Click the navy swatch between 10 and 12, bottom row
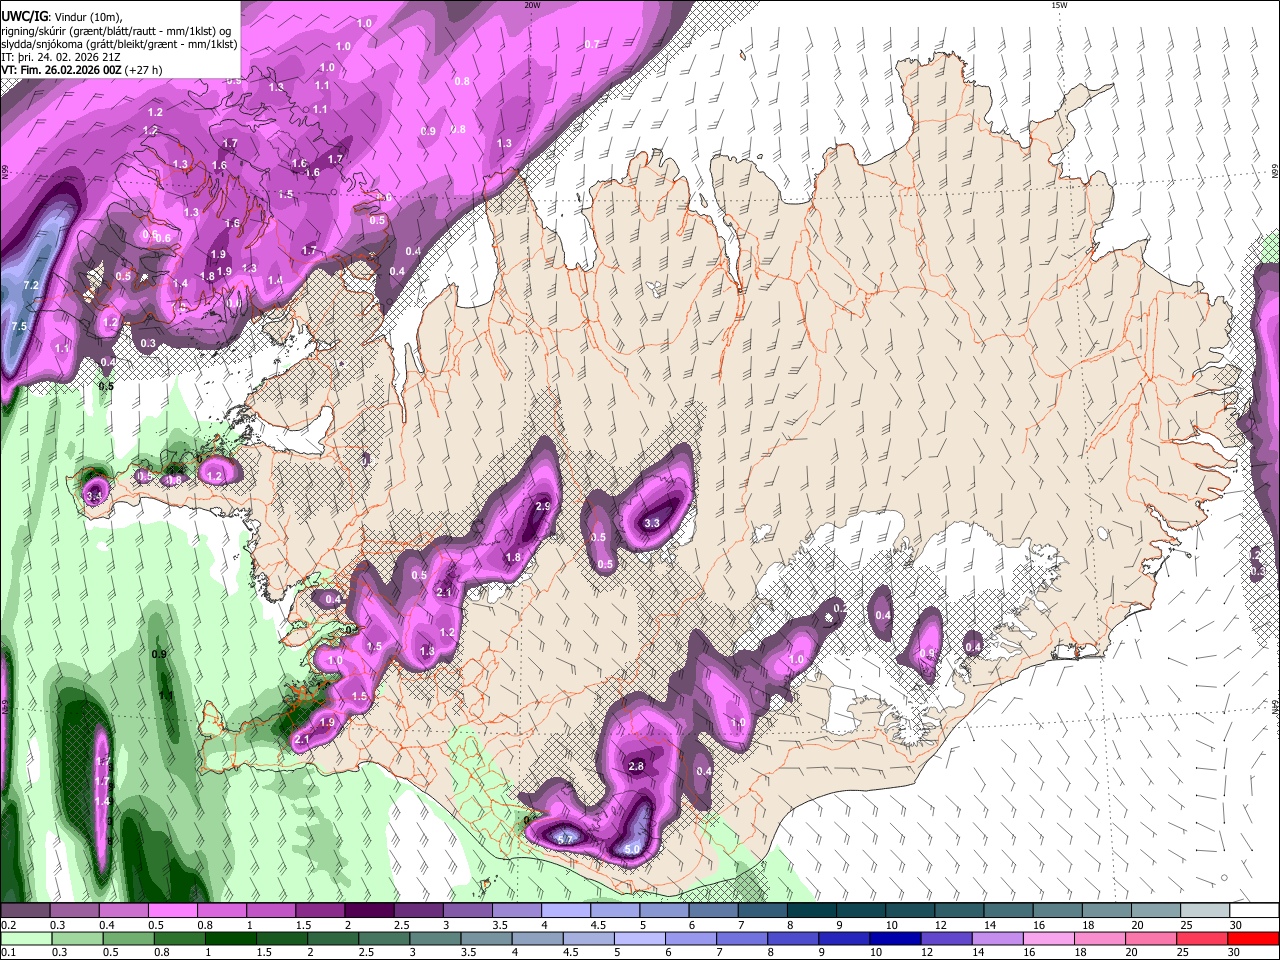This screenshot has height=960, width=1280. pos(893,939)
